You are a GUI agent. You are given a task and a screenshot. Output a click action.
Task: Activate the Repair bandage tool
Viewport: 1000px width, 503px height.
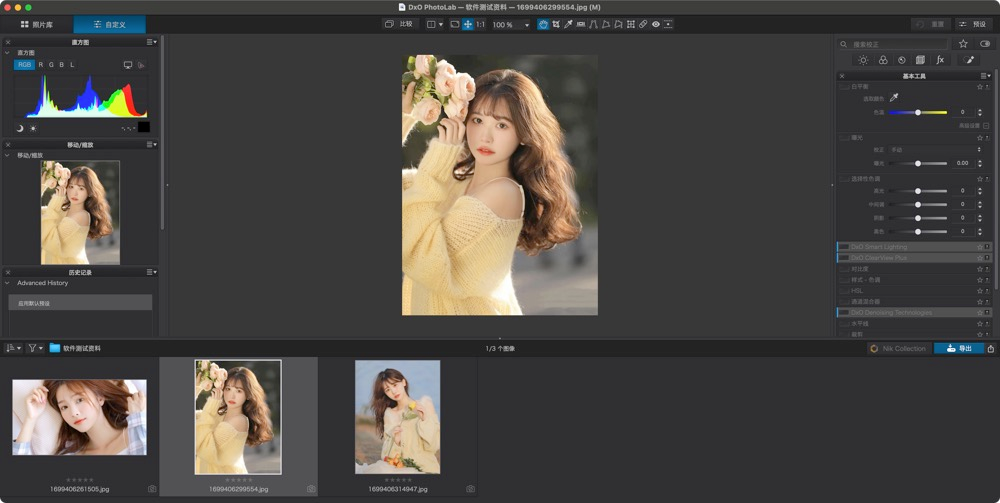643,24
